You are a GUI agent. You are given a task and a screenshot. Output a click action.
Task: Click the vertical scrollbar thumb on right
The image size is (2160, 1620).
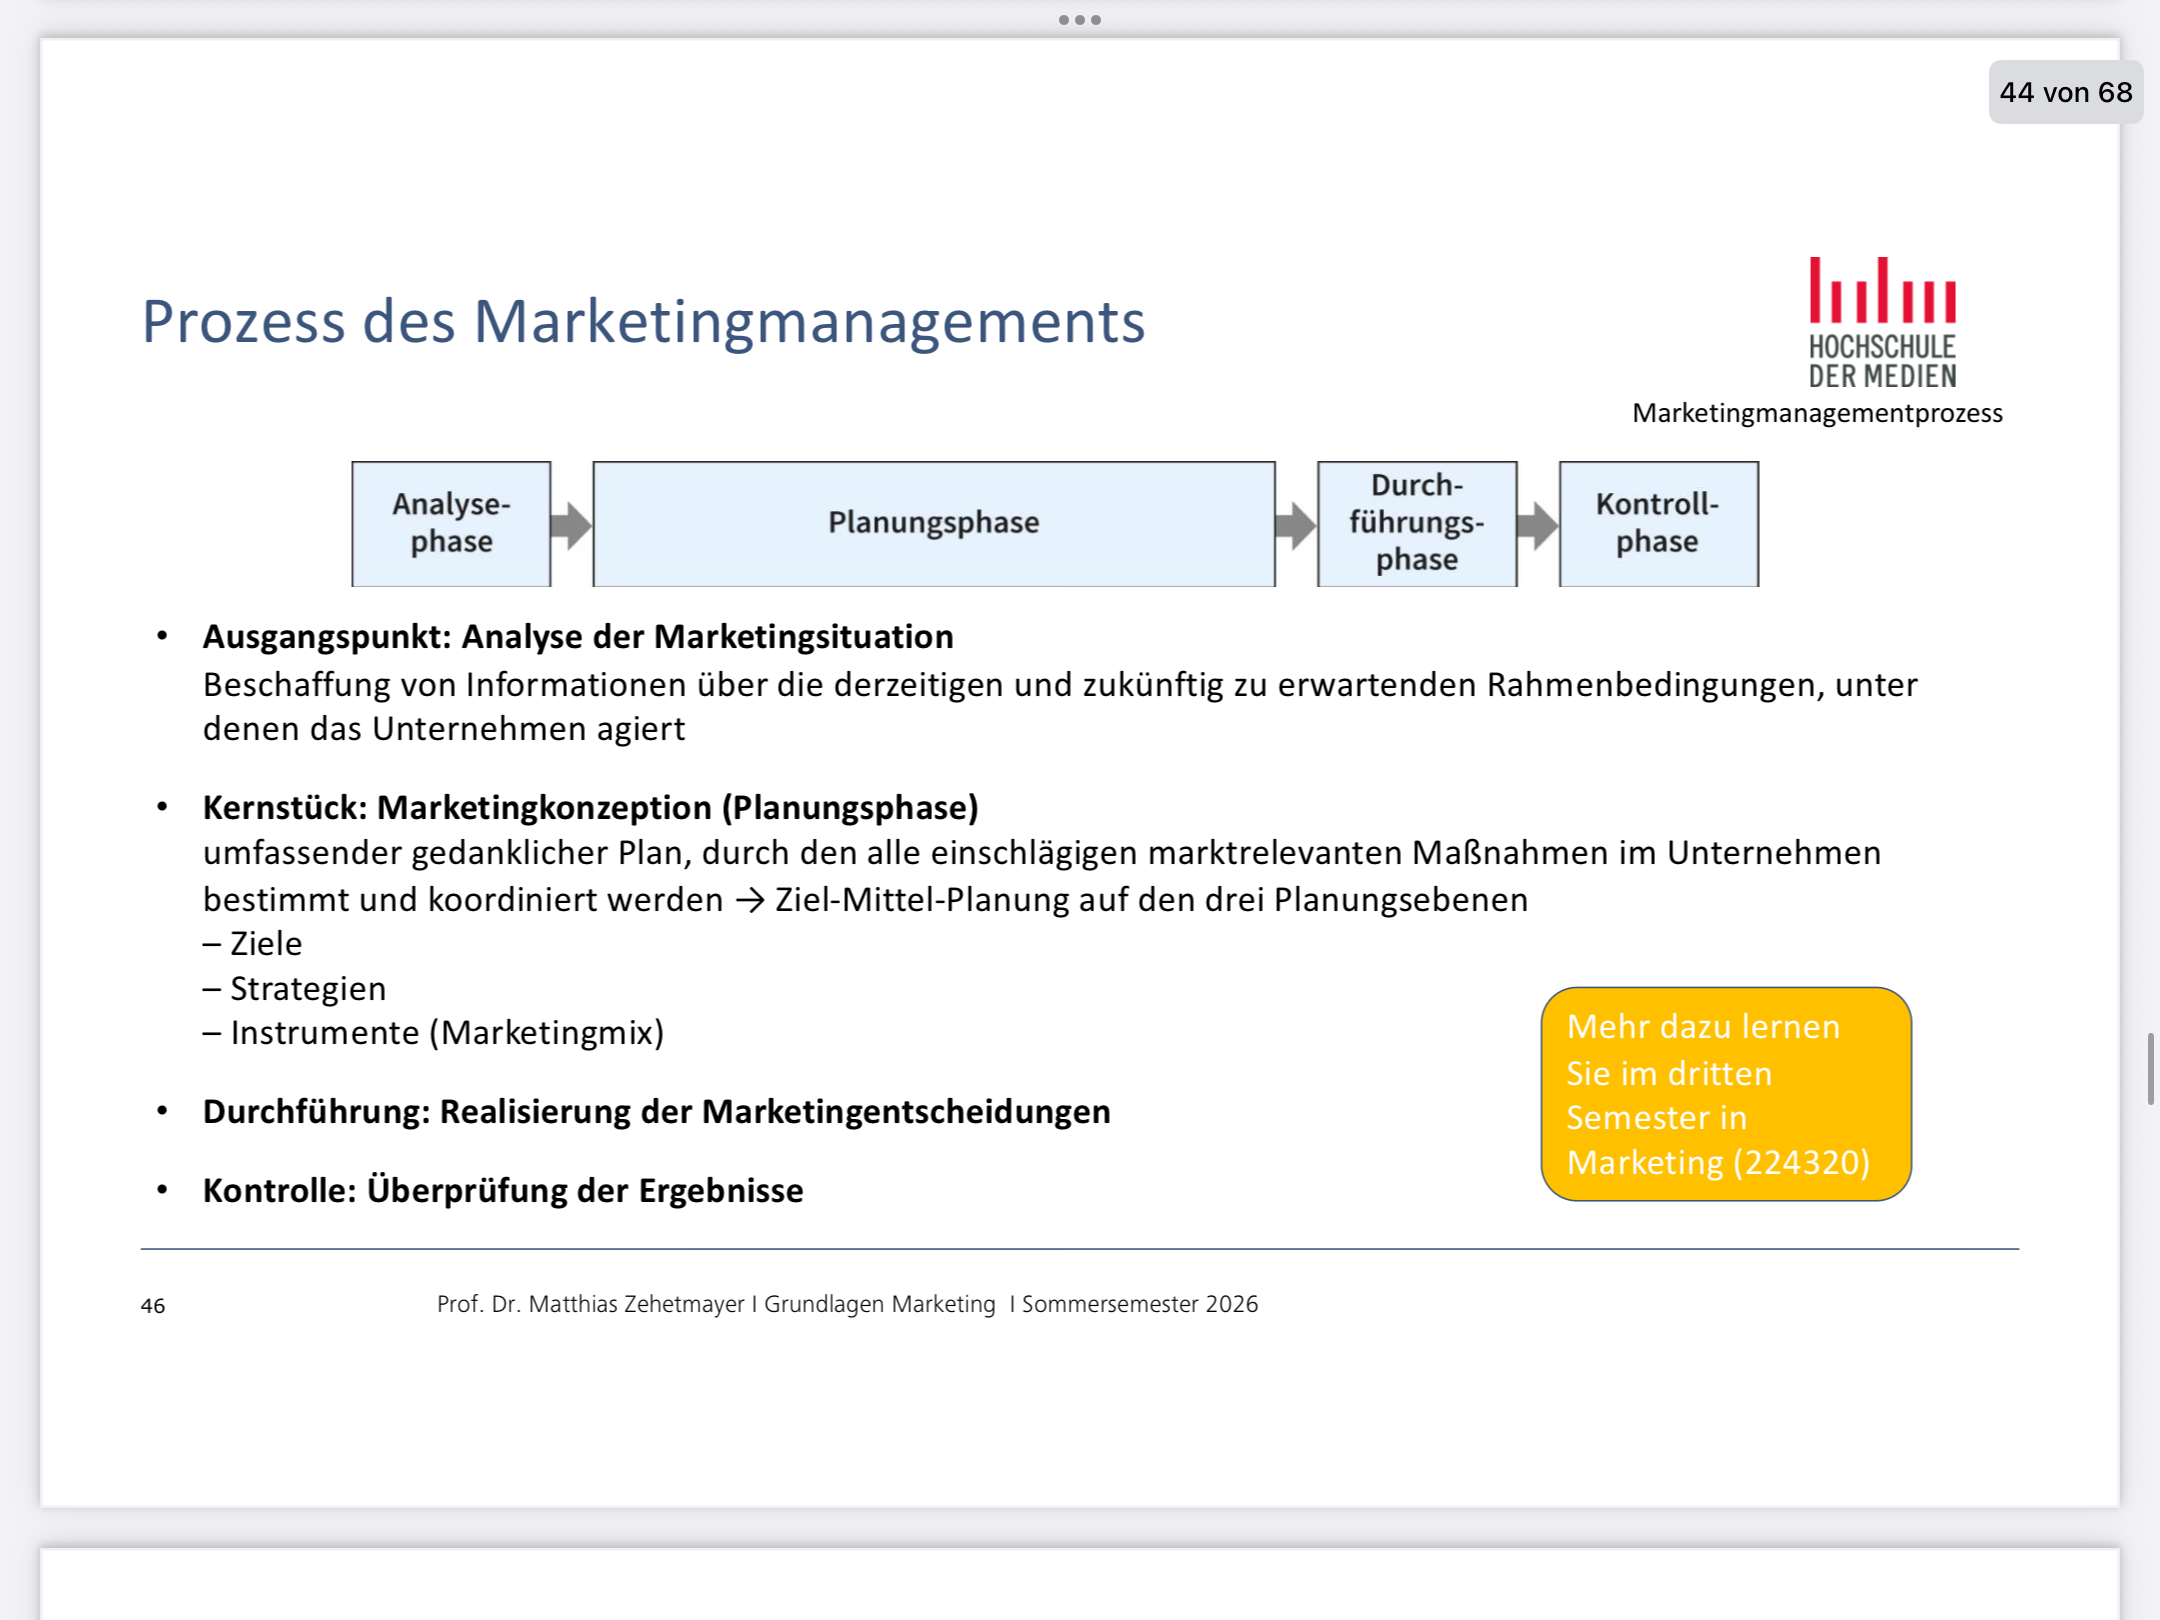tap(2150, 1069)
